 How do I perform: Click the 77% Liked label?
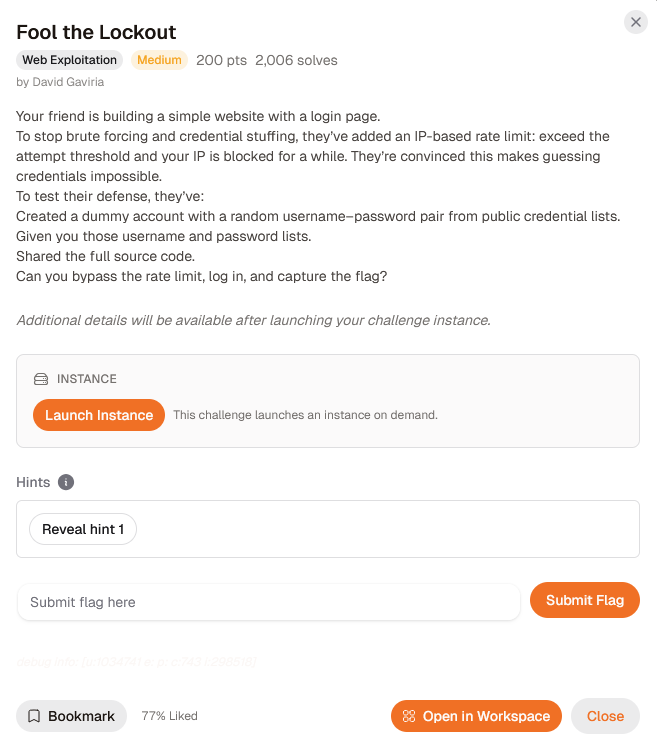tap(170, 716)
